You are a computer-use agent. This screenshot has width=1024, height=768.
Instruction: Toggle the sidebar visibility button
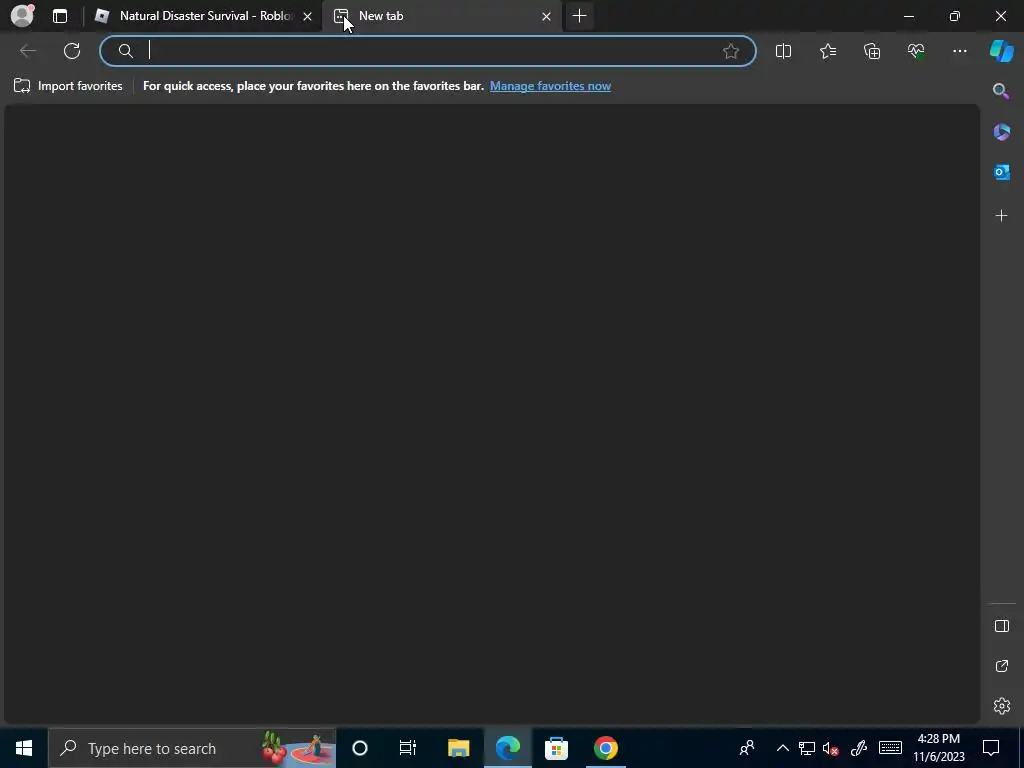[x=1001, y=626]
